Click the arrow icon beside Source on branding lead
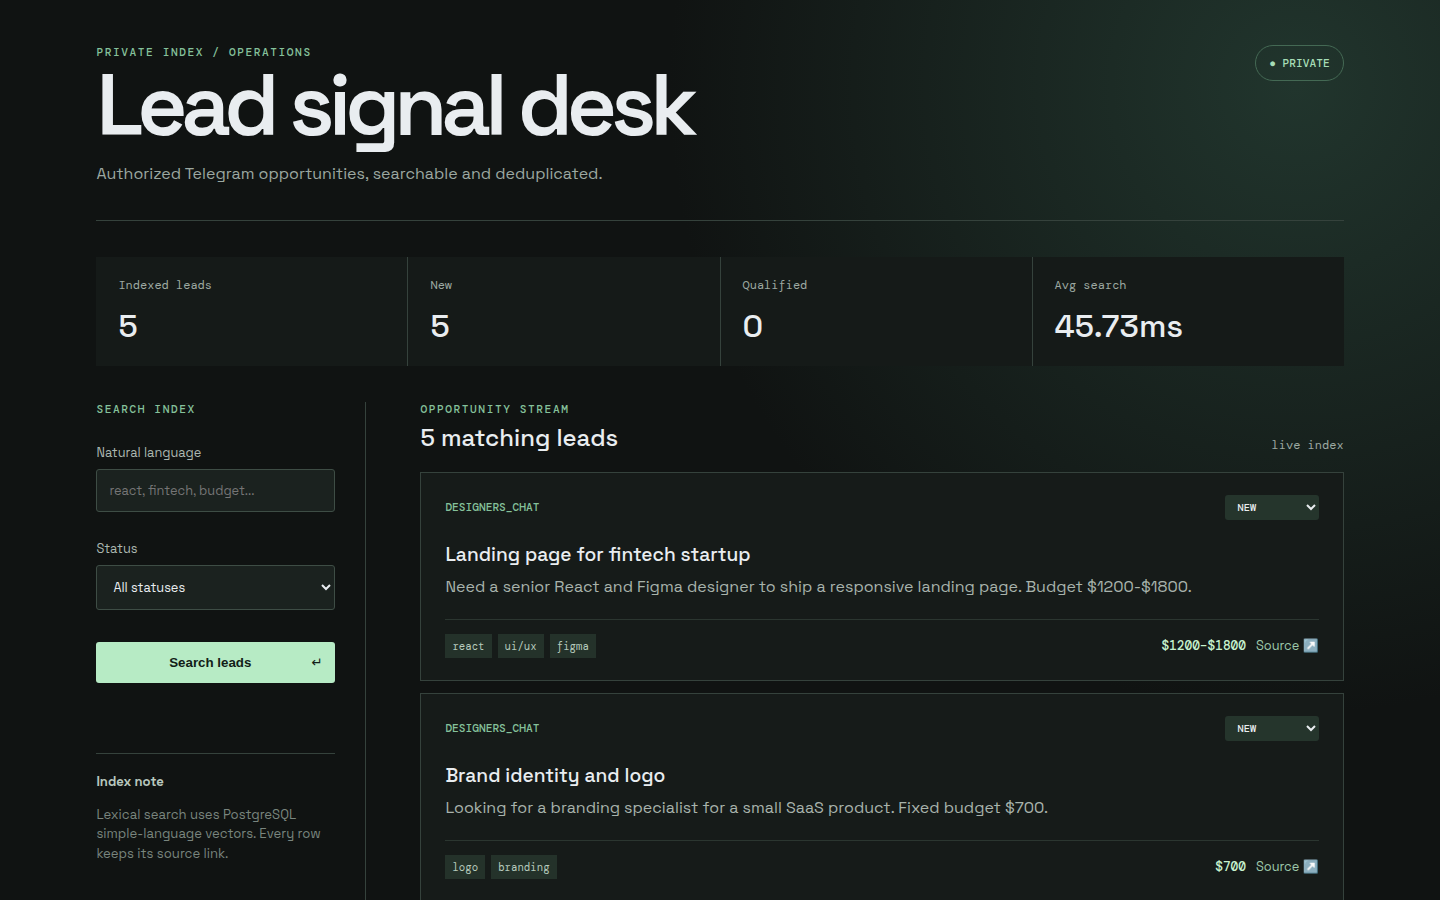Image resolution: width=1440 pixels, height=900 pixels. click(x=1311, y=866)
